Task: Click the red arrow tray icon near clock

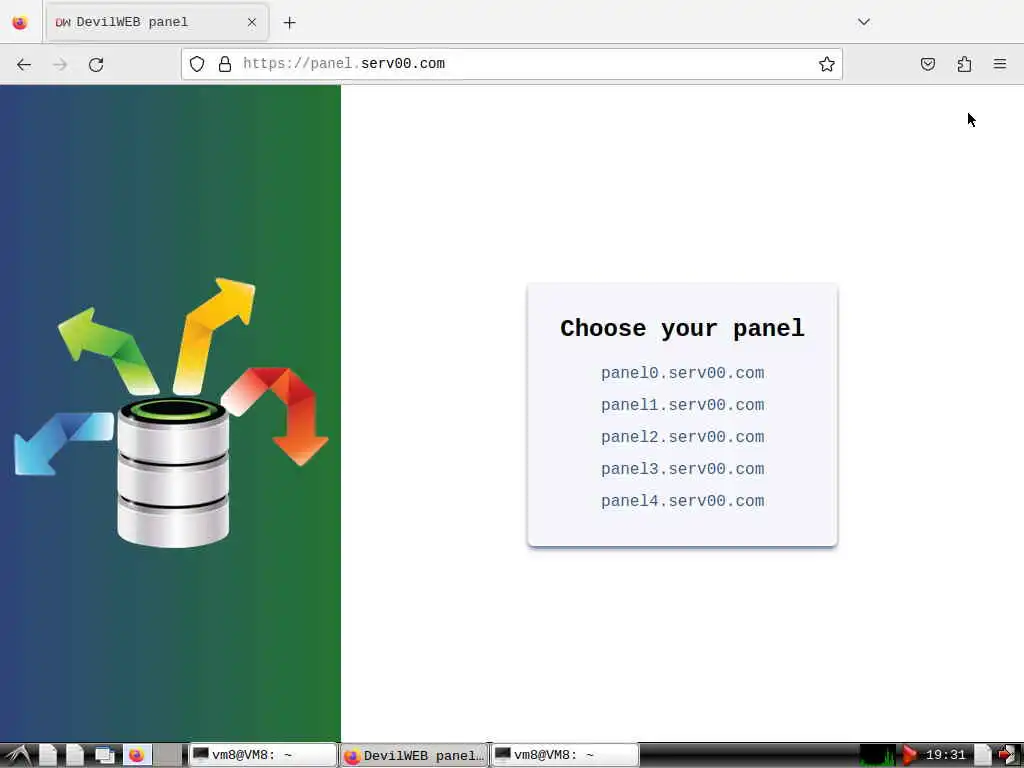Action: tap(908, 756)
